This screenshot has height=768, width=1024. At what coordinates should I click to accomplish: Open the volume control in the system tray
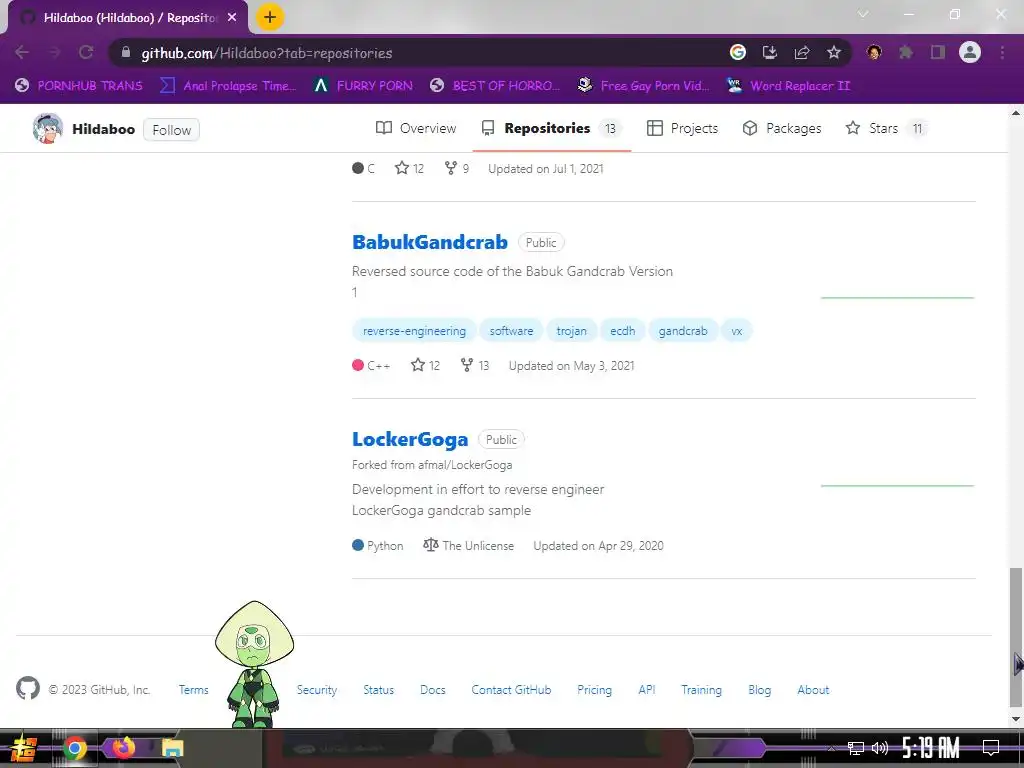[880, 748]
